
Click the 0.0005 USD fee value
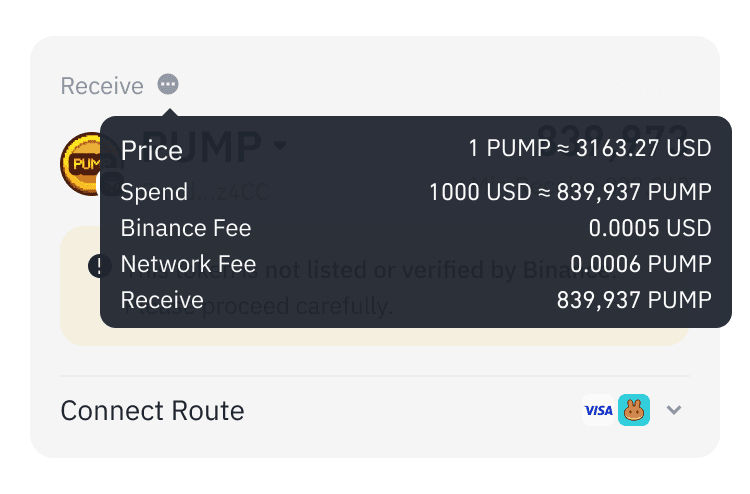[650, 228]
